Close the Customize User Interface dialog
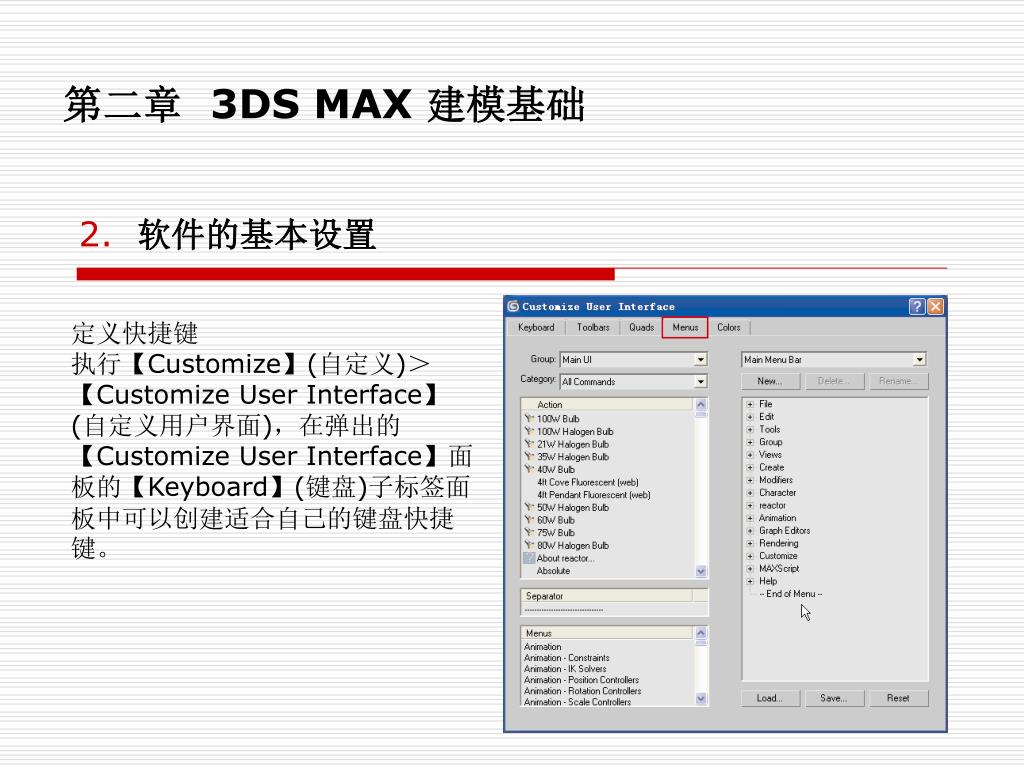Image resolution: width=1024 pixels, height=768 pixels. tap(935, 306)
